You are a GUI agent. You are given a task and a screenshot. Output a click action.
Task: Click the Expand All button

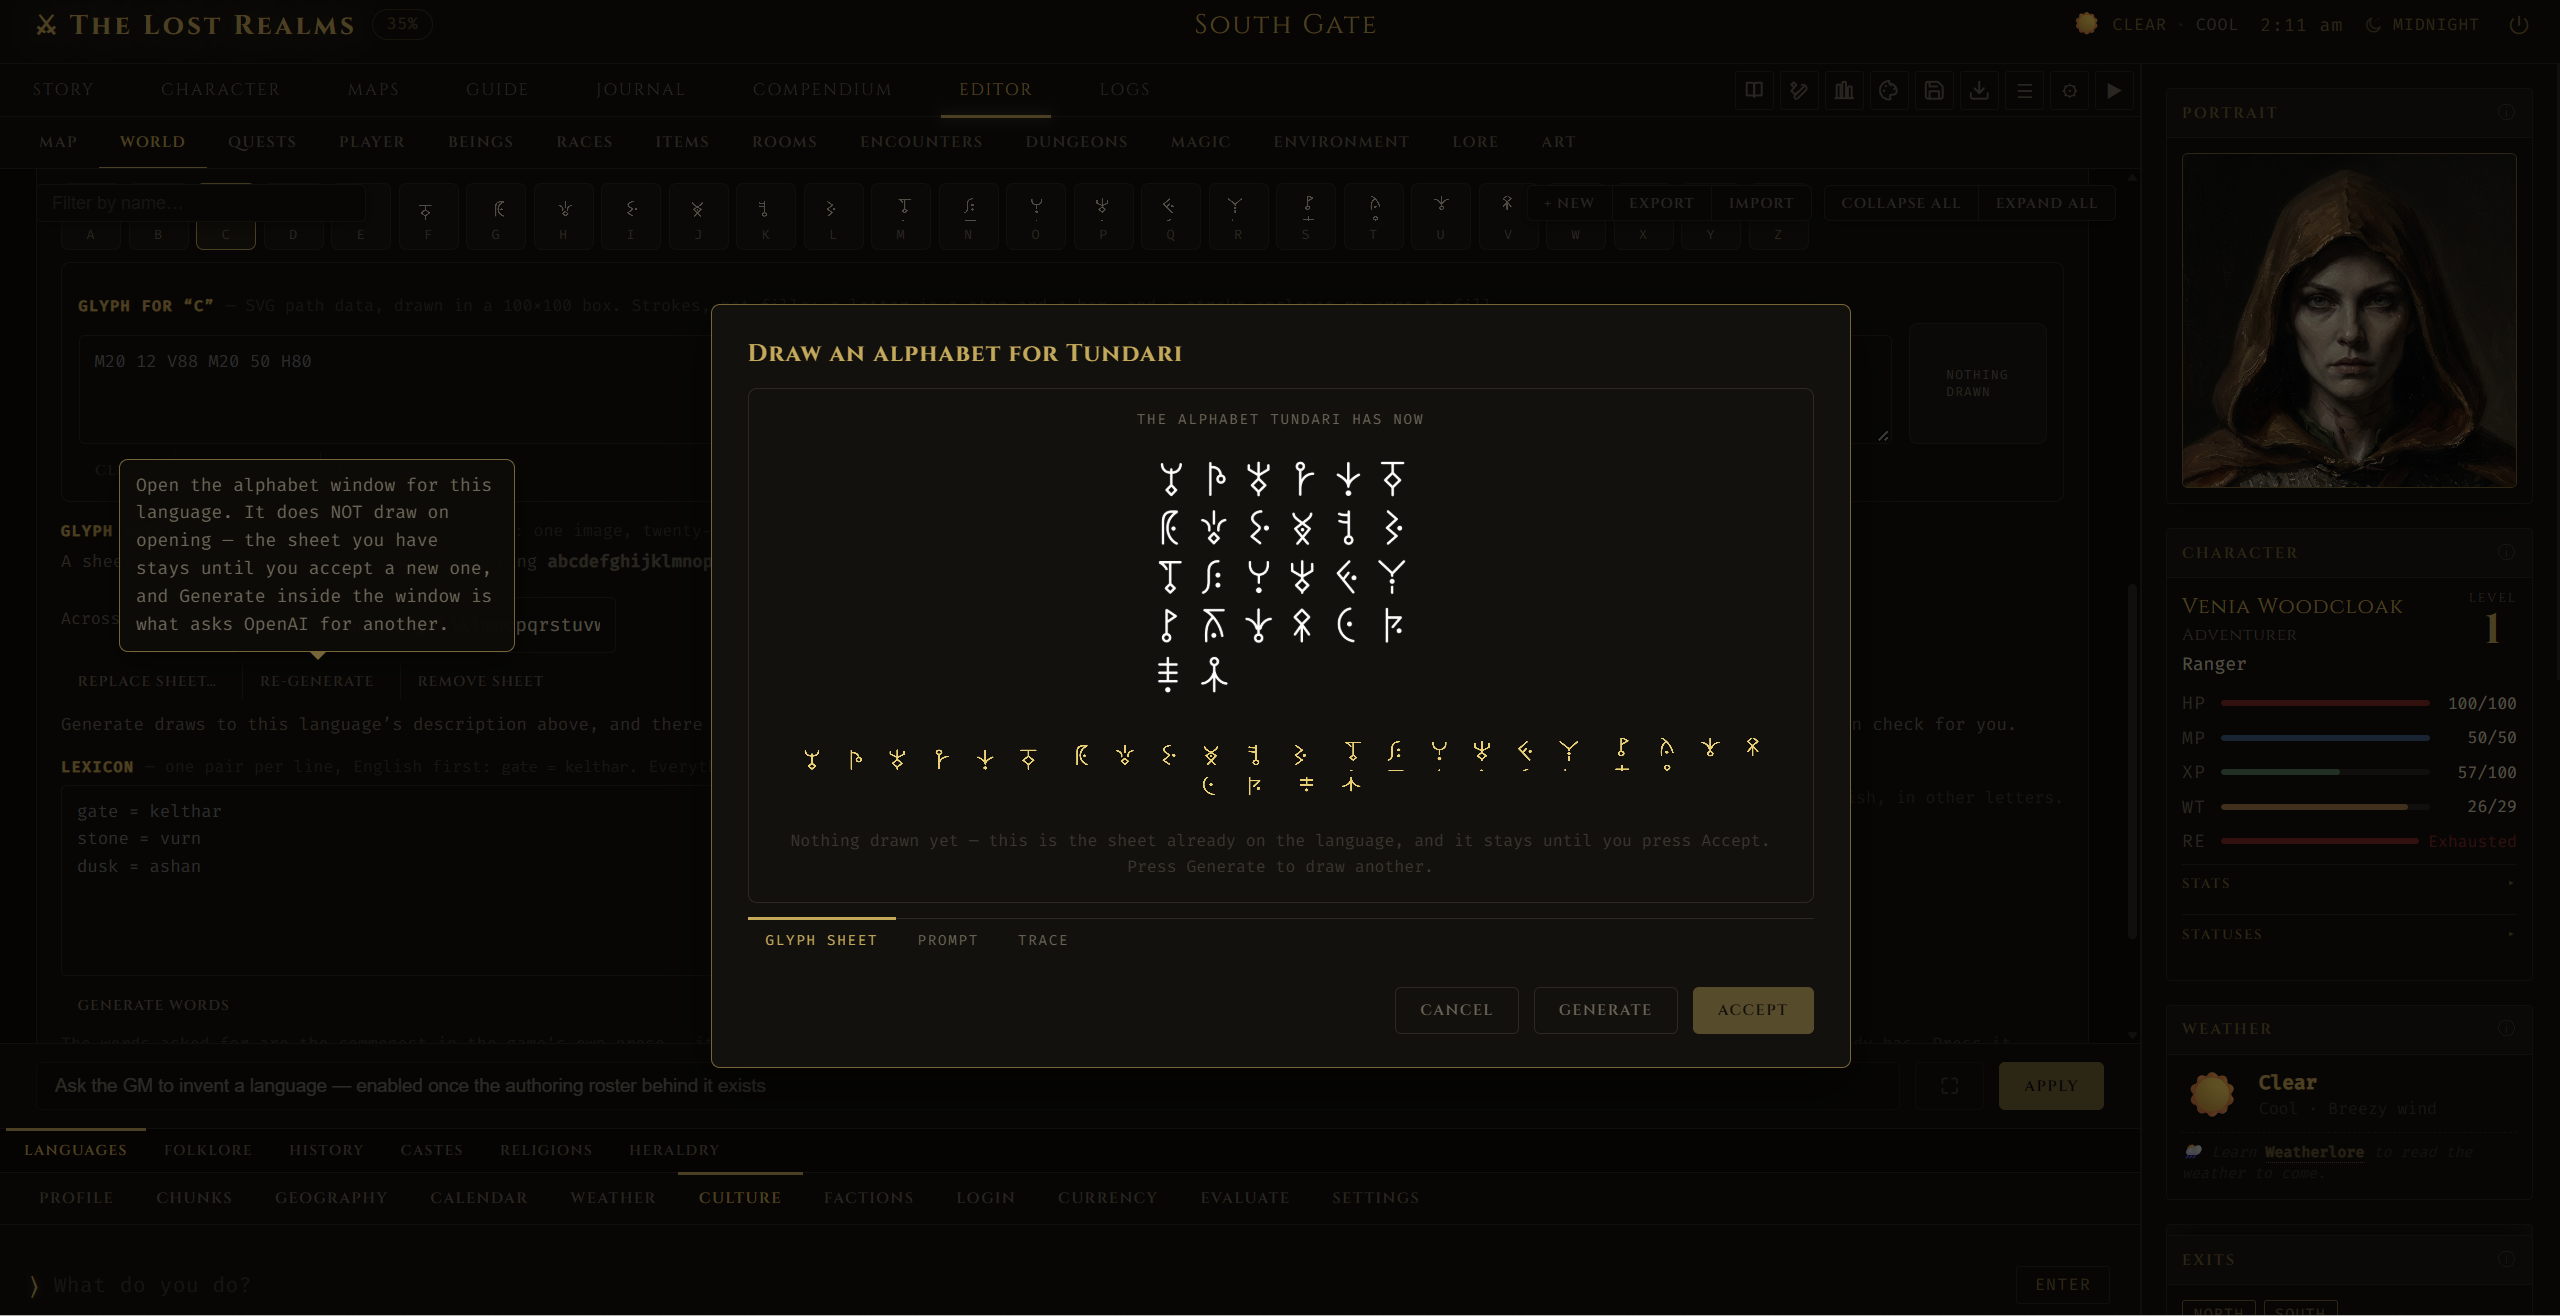coord(2047,203)
